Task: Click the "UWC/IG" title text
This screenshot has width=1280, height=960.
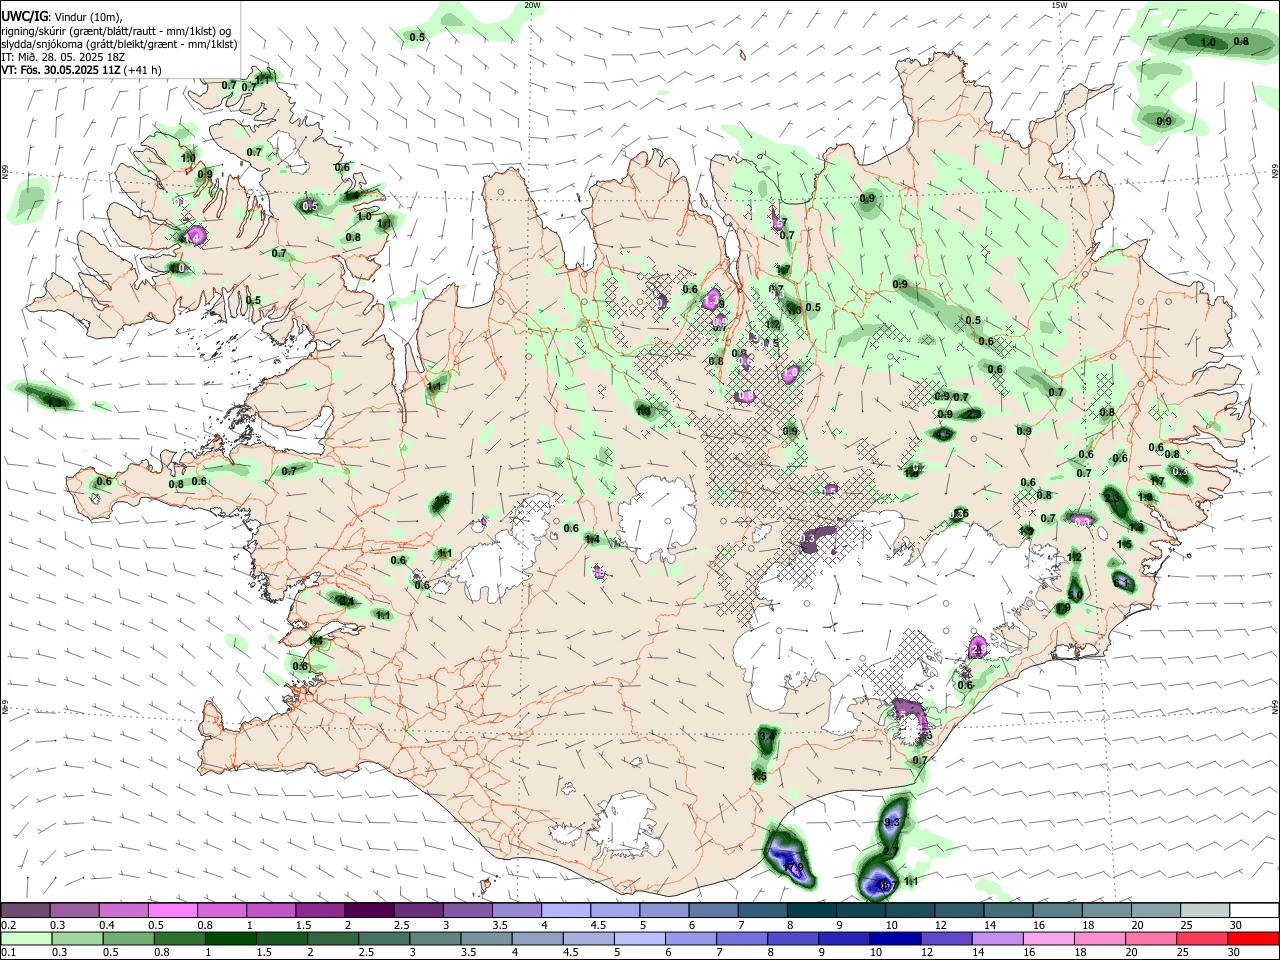Action: tap(23, 16)
